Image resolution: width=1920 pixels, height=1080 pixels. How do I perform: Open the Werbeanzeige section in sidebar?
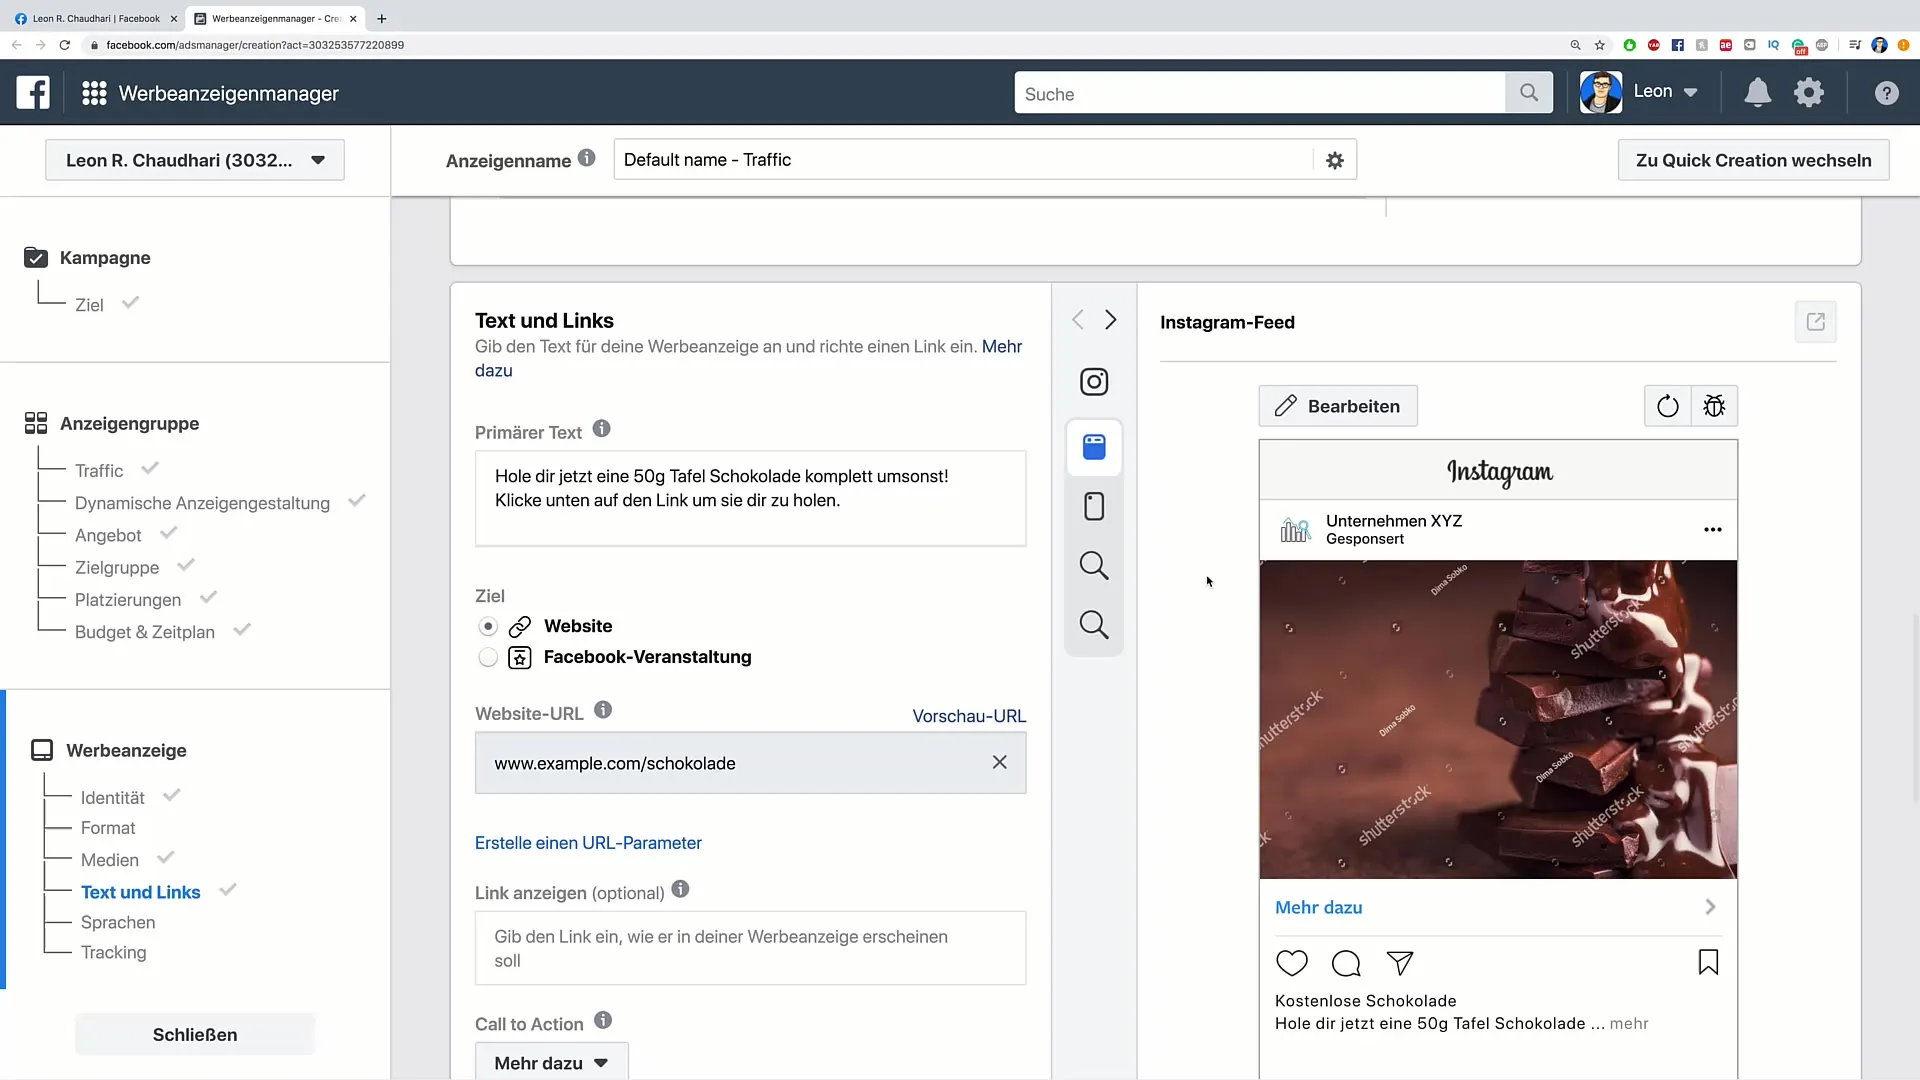(x=125, y=749)
